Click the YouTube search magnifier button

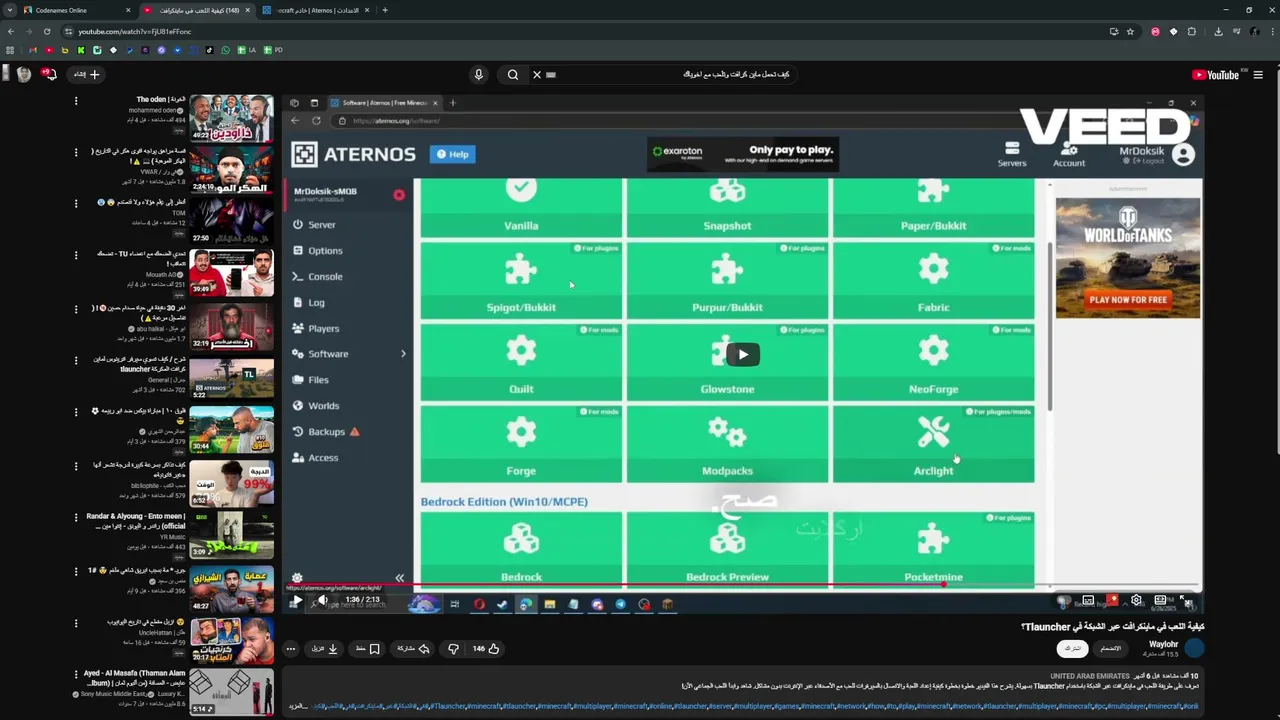point(512,74)
